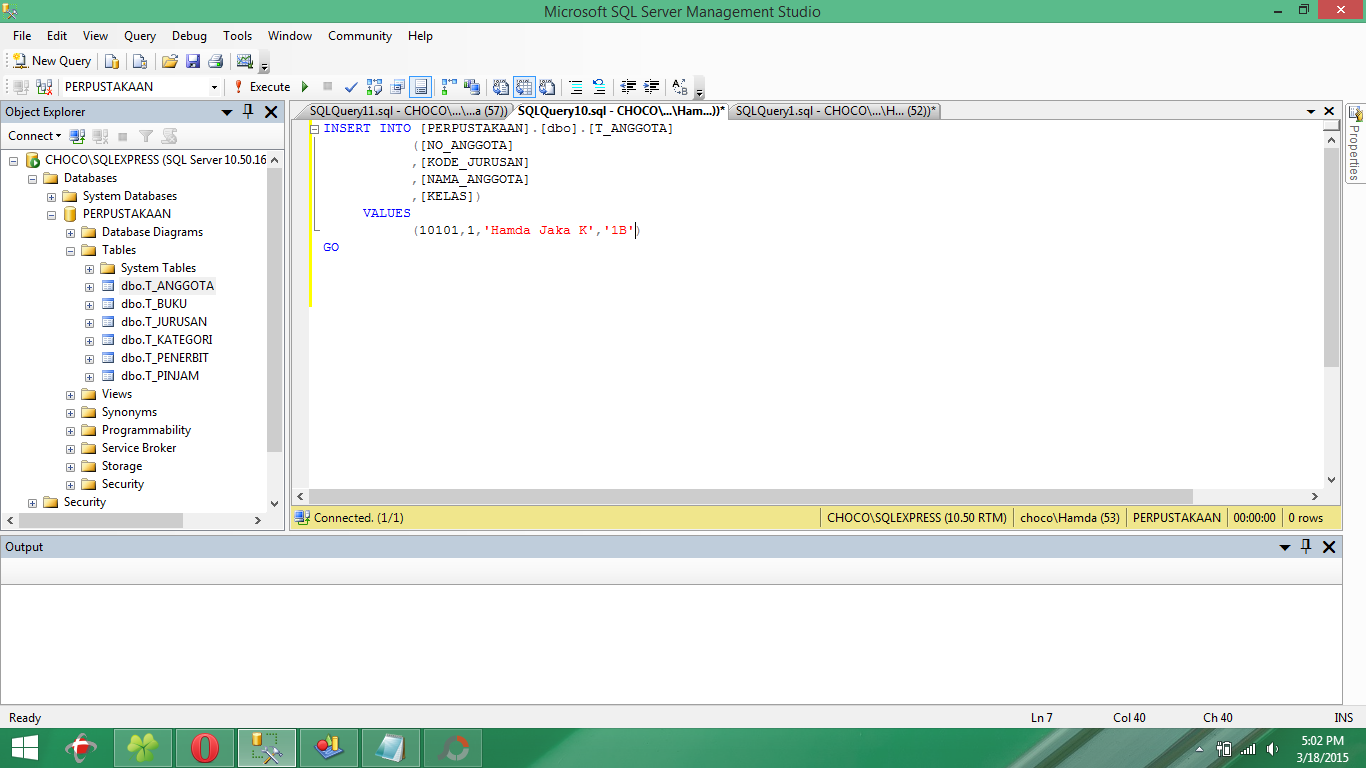Click Display Estimated Execution Plan icon
Viewport: 1366px width, 768px height.
[x=375, y=87]
